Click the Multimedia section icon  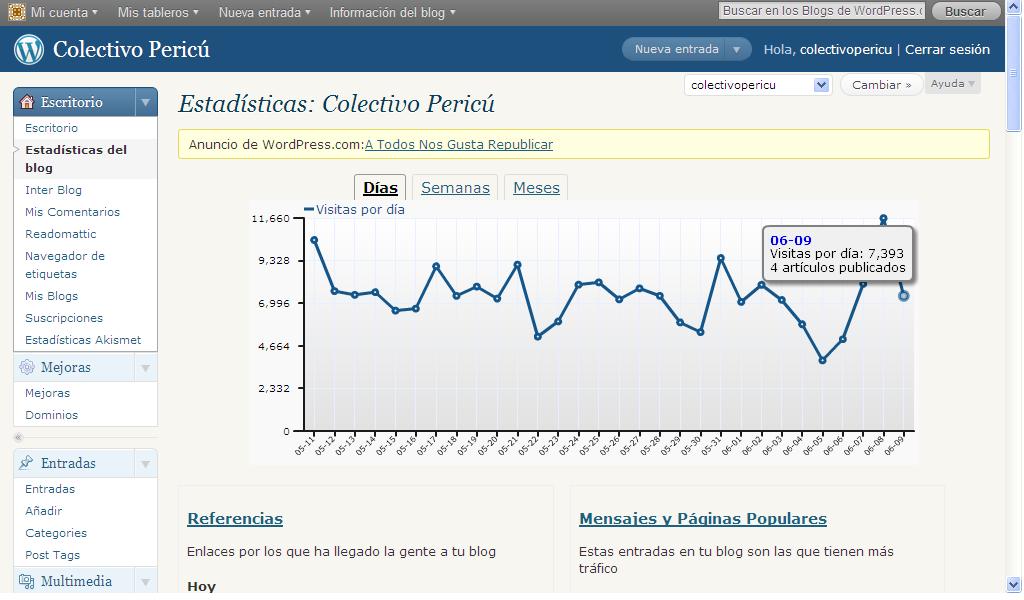pyautogui.click(x=27, y=581)
